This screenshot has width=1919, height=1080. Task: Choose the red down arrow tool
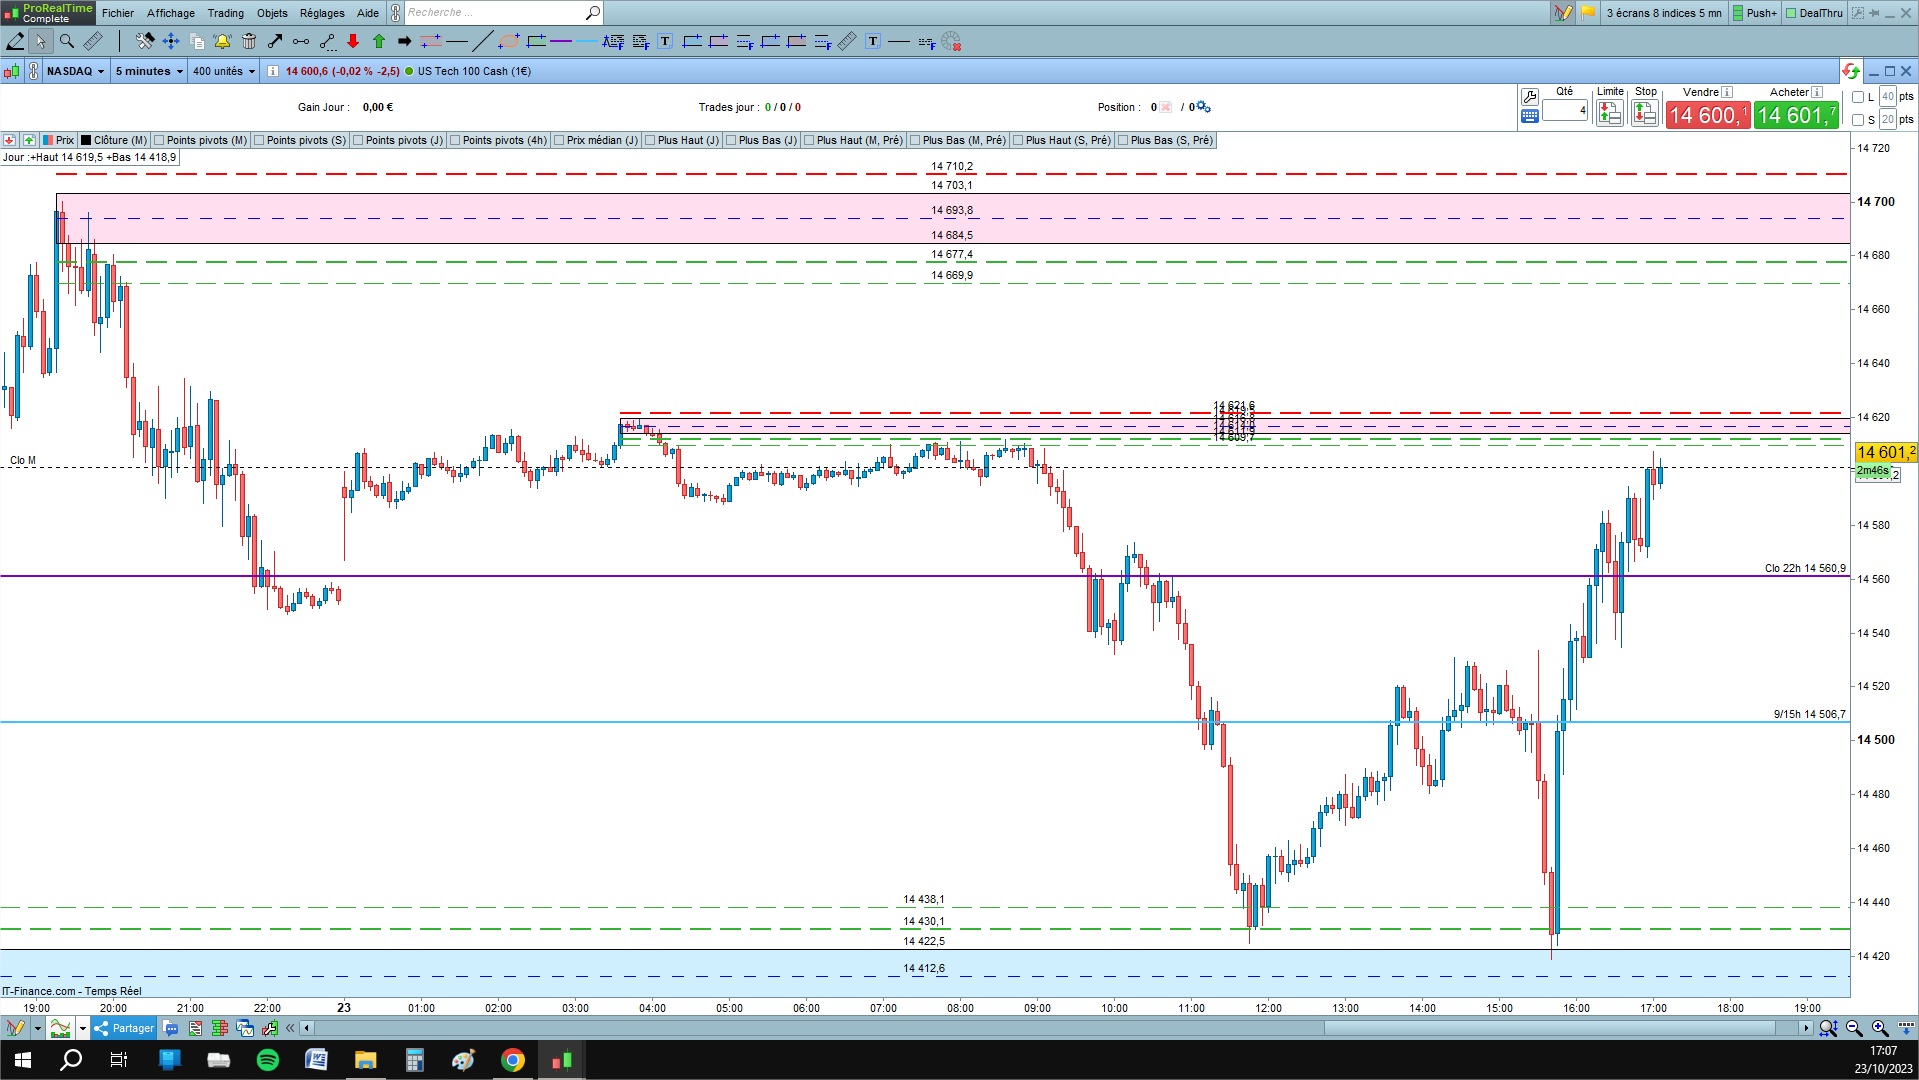tap(353, 41)
